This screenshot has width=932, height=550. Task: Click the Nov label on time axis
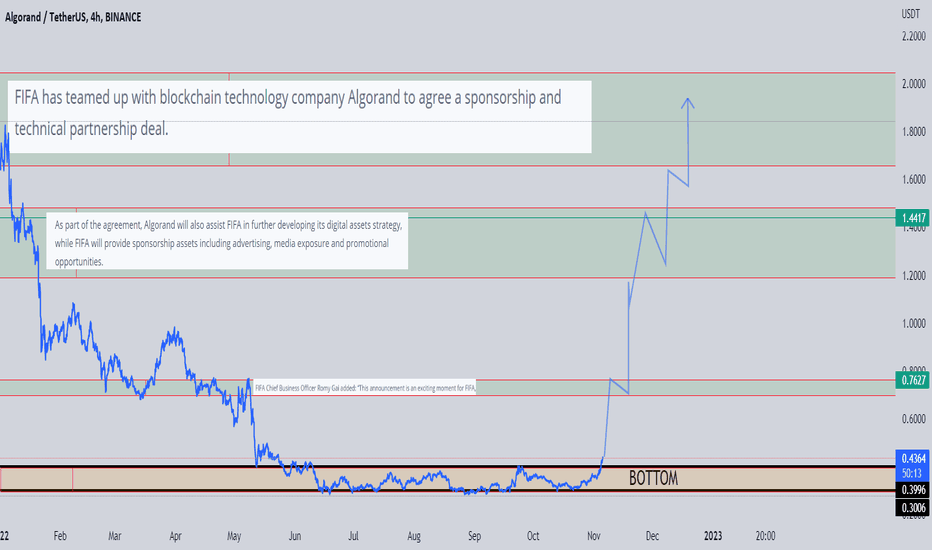click(594, 536)
